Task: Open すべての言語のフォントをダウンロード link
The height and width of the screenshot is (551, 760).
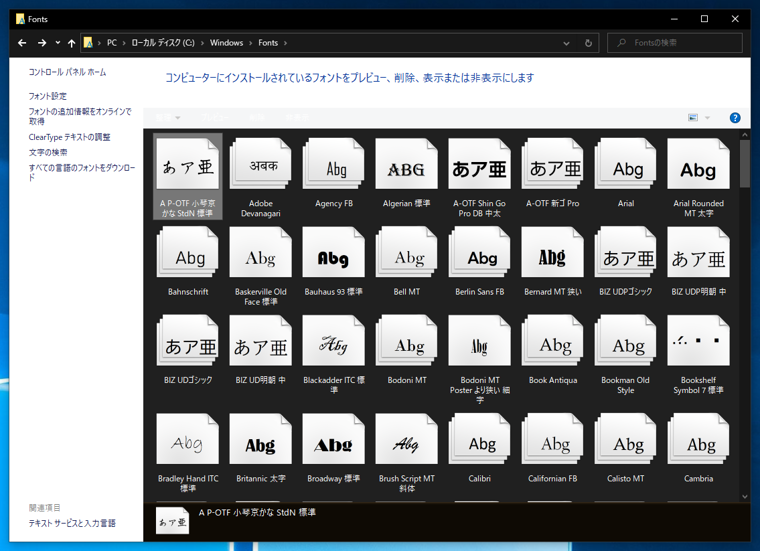Action: tap(81, 173)
